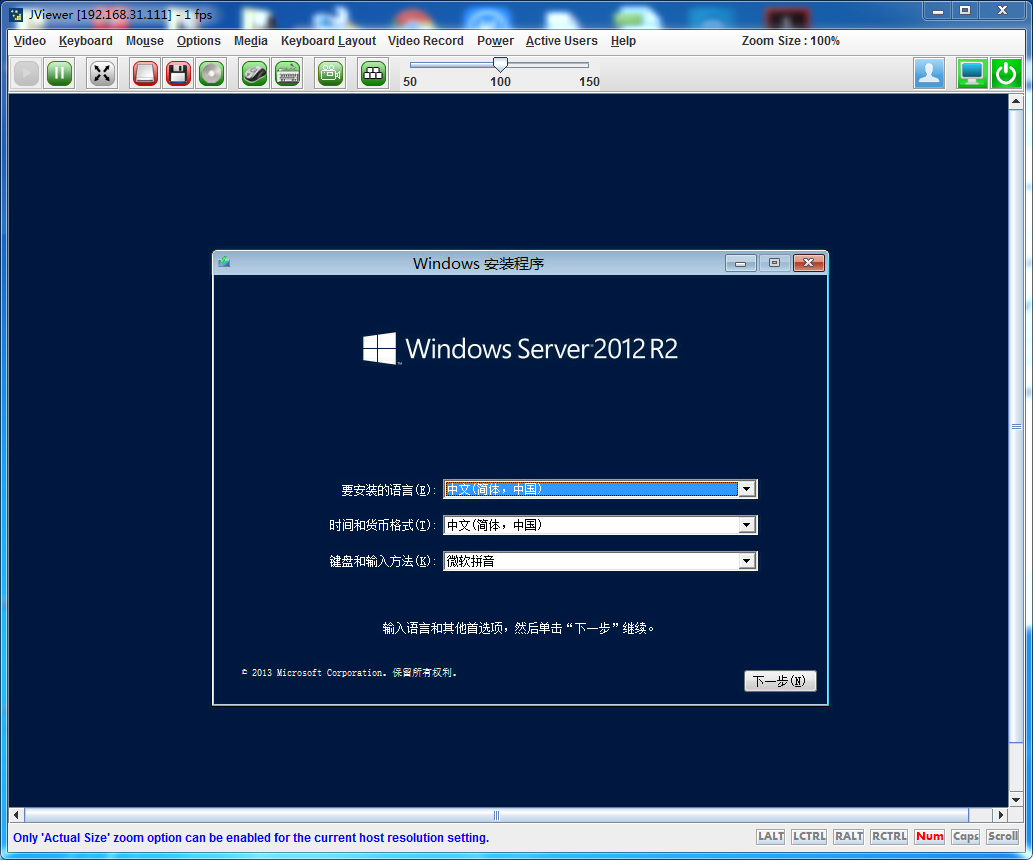The width and height of the screenshot is (1033, 860).
Task: Open the soft keyboard icon
Action: click(x=288, y=74)
